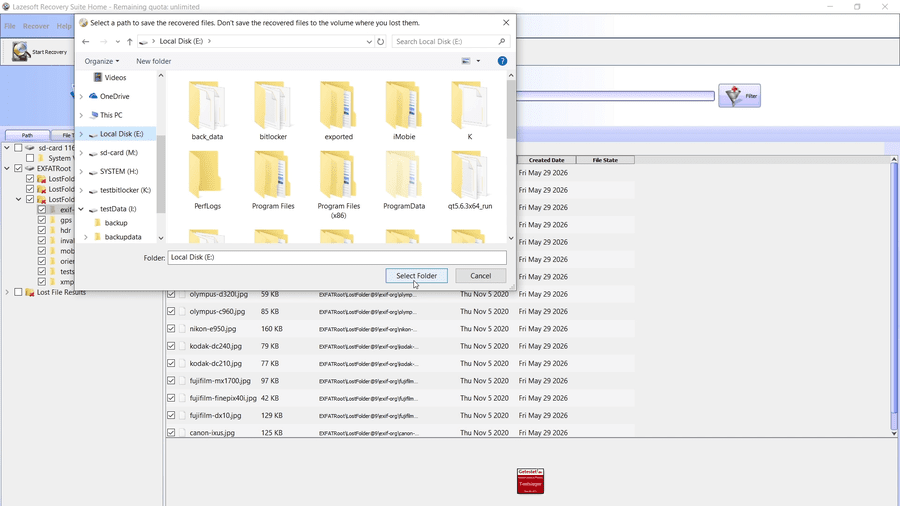Select testbitlocker (K:) drive
This screenshot has height=506, width=900.
pos(125,190)
